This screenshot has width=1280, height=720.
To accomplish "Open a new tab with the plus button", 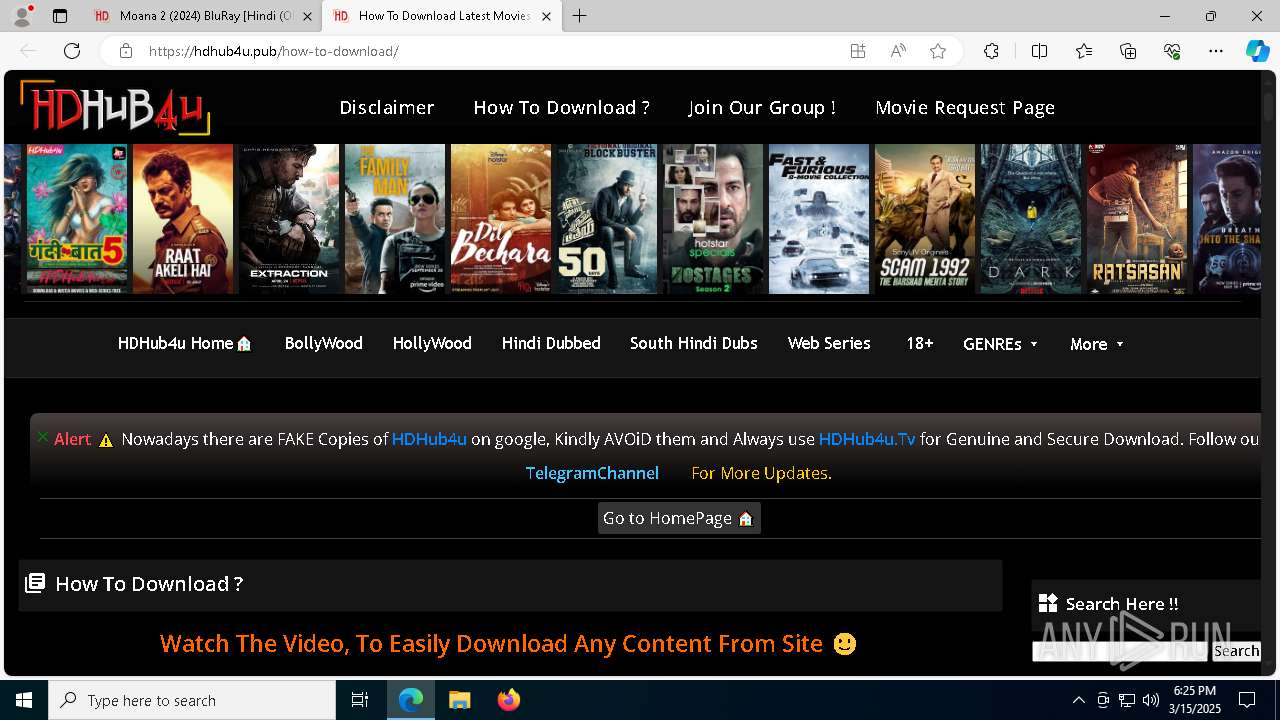I will click(580, 16).
